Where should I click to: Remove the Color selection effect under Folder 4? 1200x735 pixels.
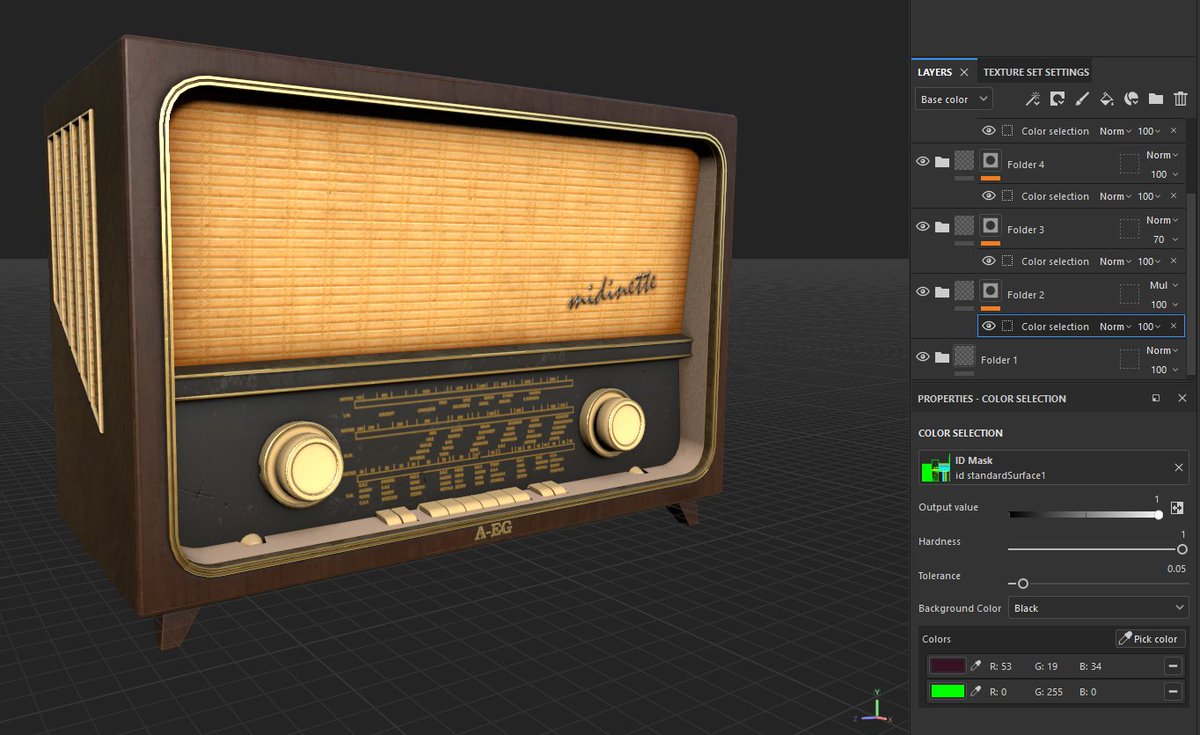coord(1174,197)
